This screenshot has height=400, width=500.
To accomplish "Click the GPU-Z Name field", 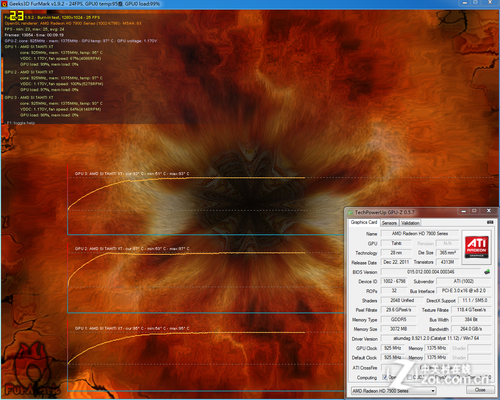I will click(x=420, y=234).
